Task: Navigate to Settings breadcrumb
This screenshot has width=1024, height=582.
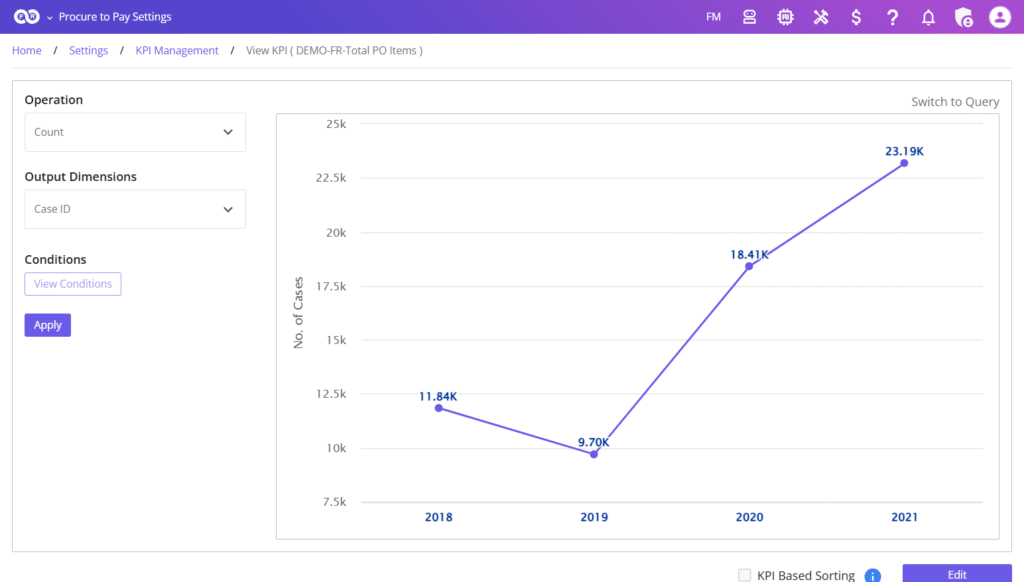Action: pos(88,51)
